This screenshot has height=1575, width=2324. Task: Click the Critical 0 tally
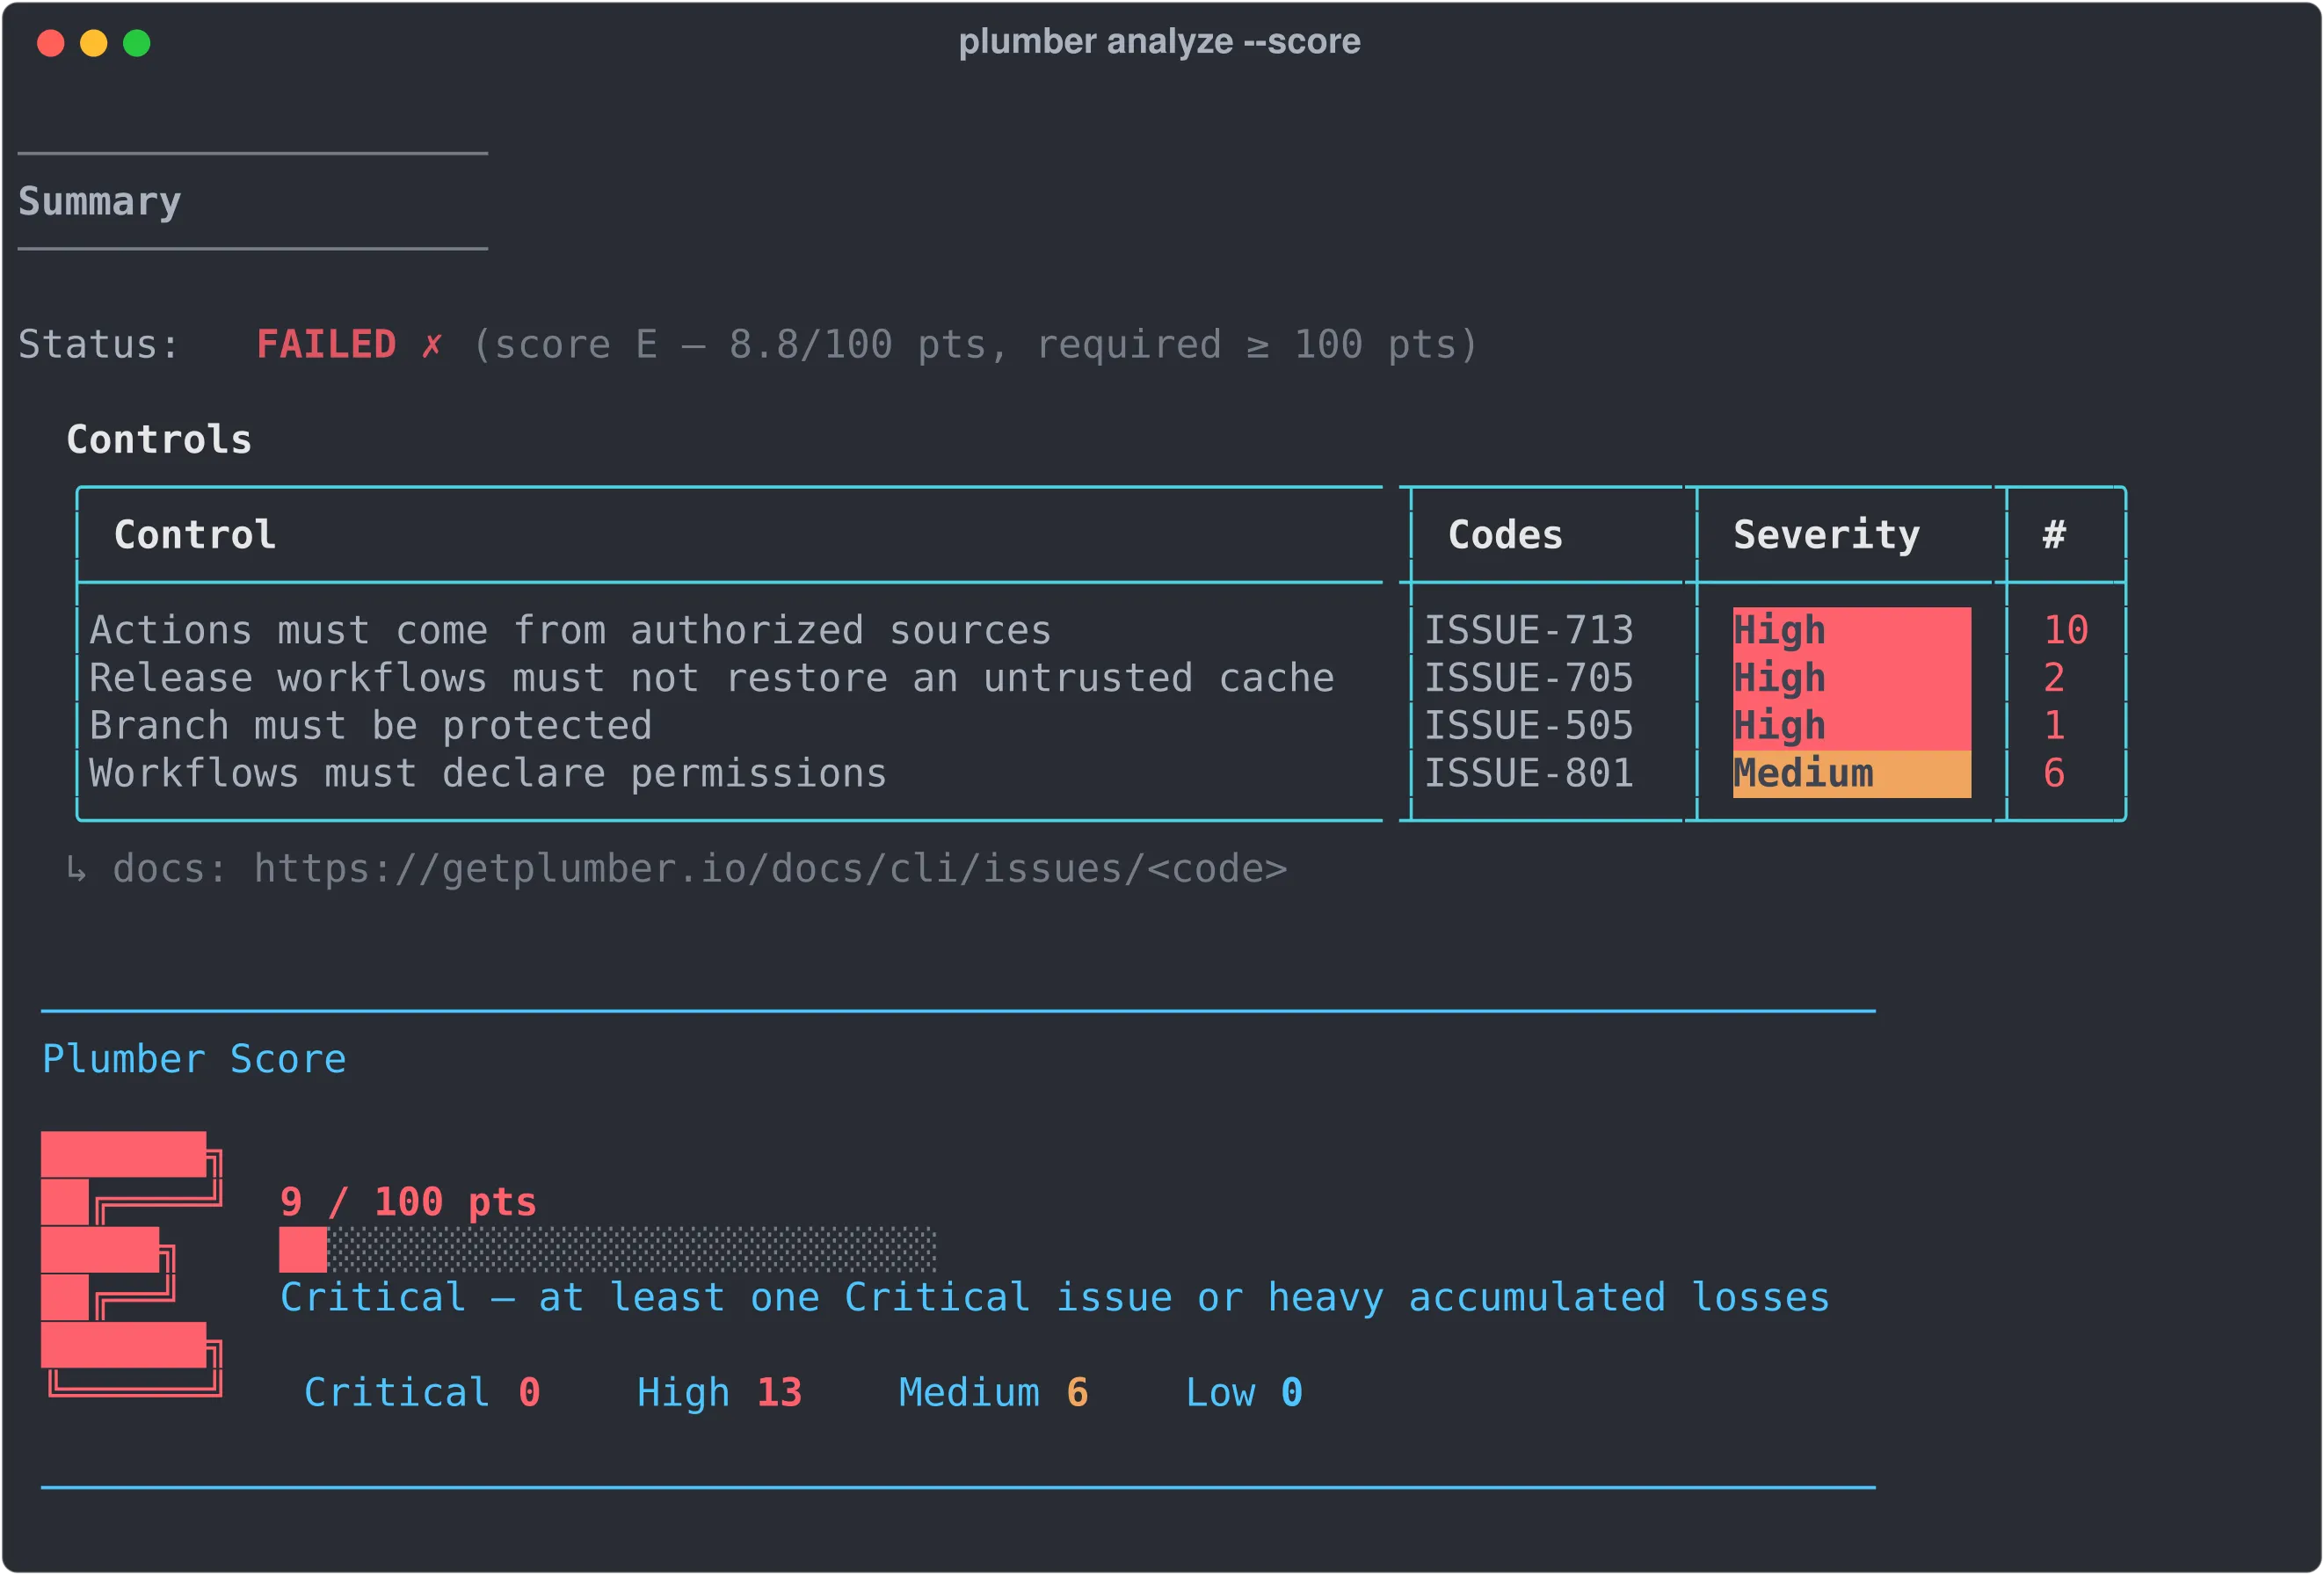tap(422, 1393)
